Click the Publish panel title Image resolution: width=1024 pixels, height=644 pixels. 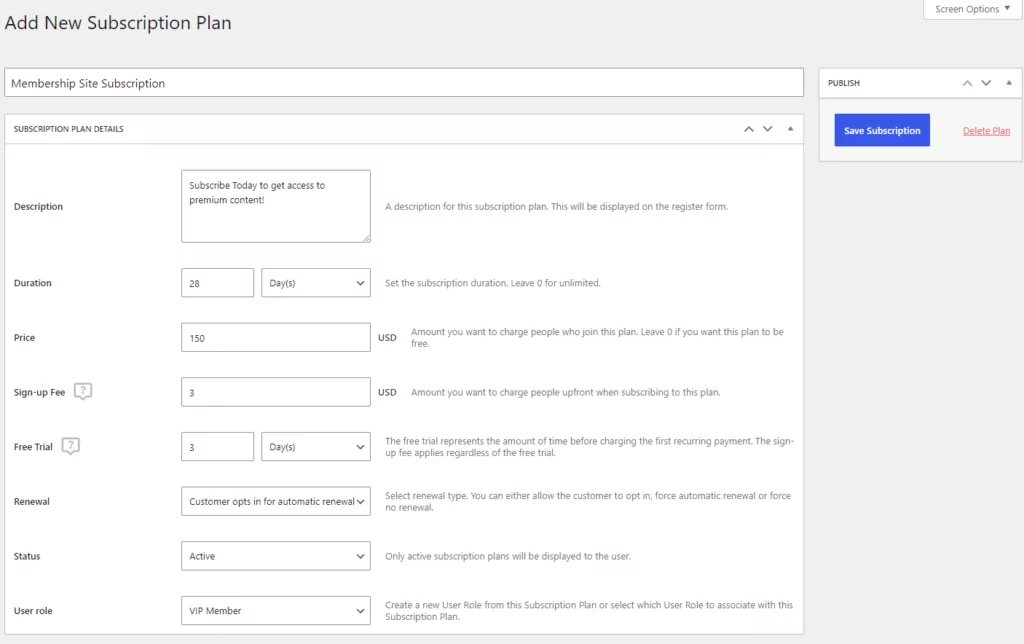[844, 83]
